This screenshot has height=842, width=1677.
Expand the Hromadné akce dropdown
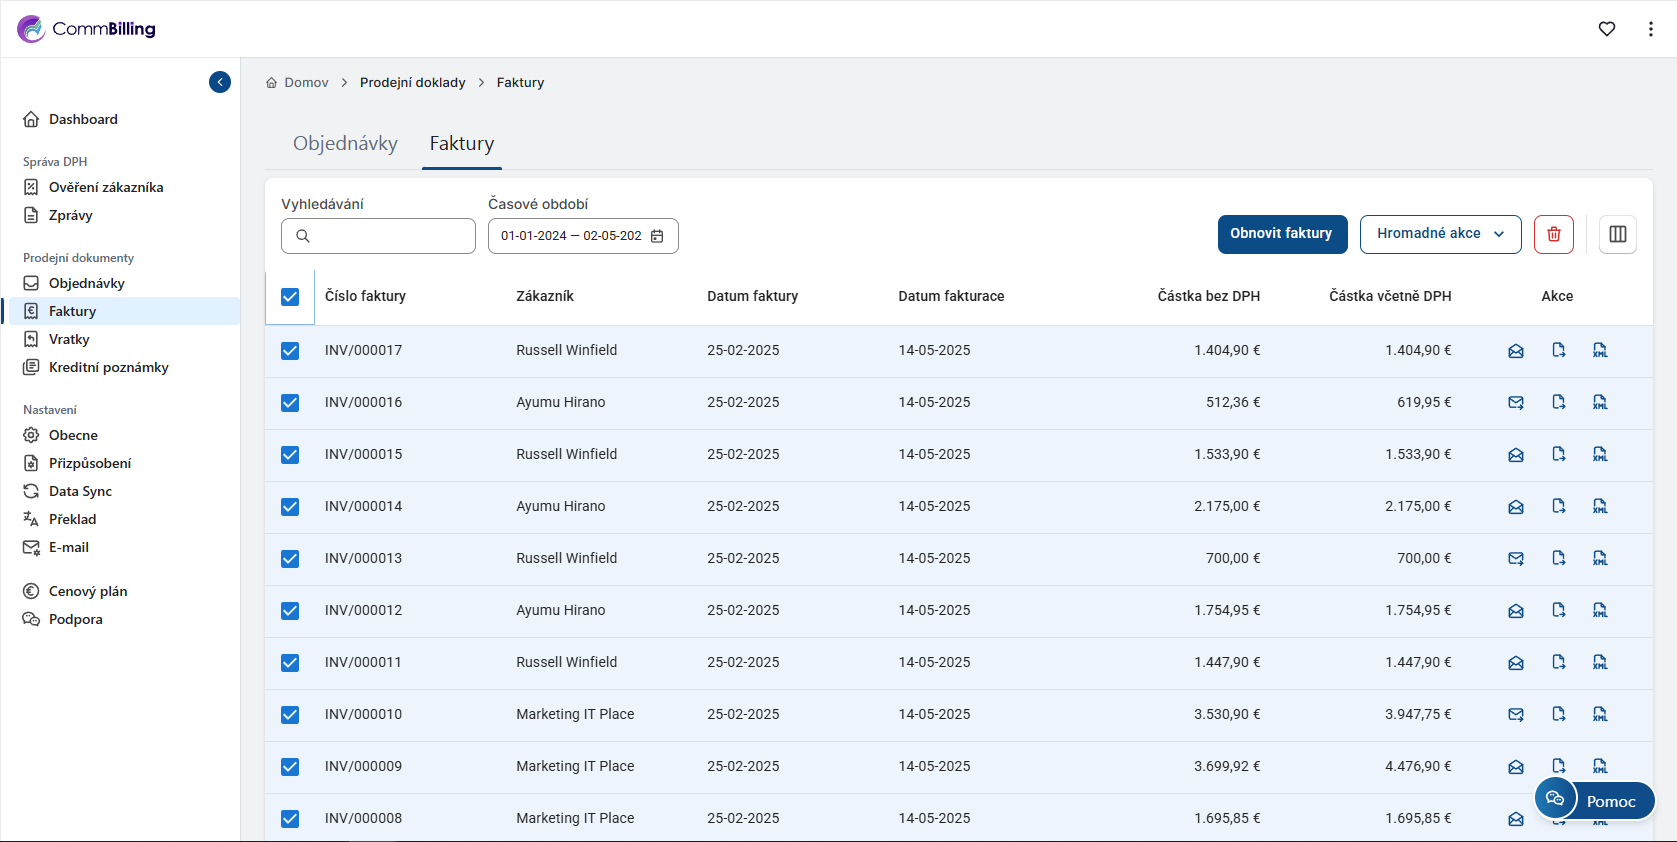point(1440,234)
